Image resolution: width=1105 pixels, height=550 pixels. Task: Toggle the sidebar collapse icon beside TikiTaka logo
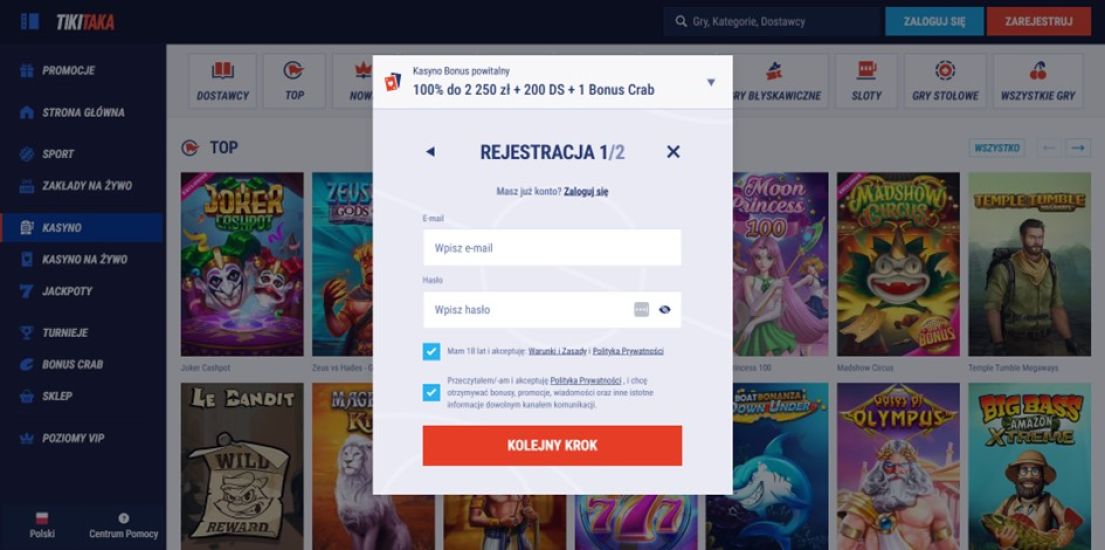tap(30, 21)
